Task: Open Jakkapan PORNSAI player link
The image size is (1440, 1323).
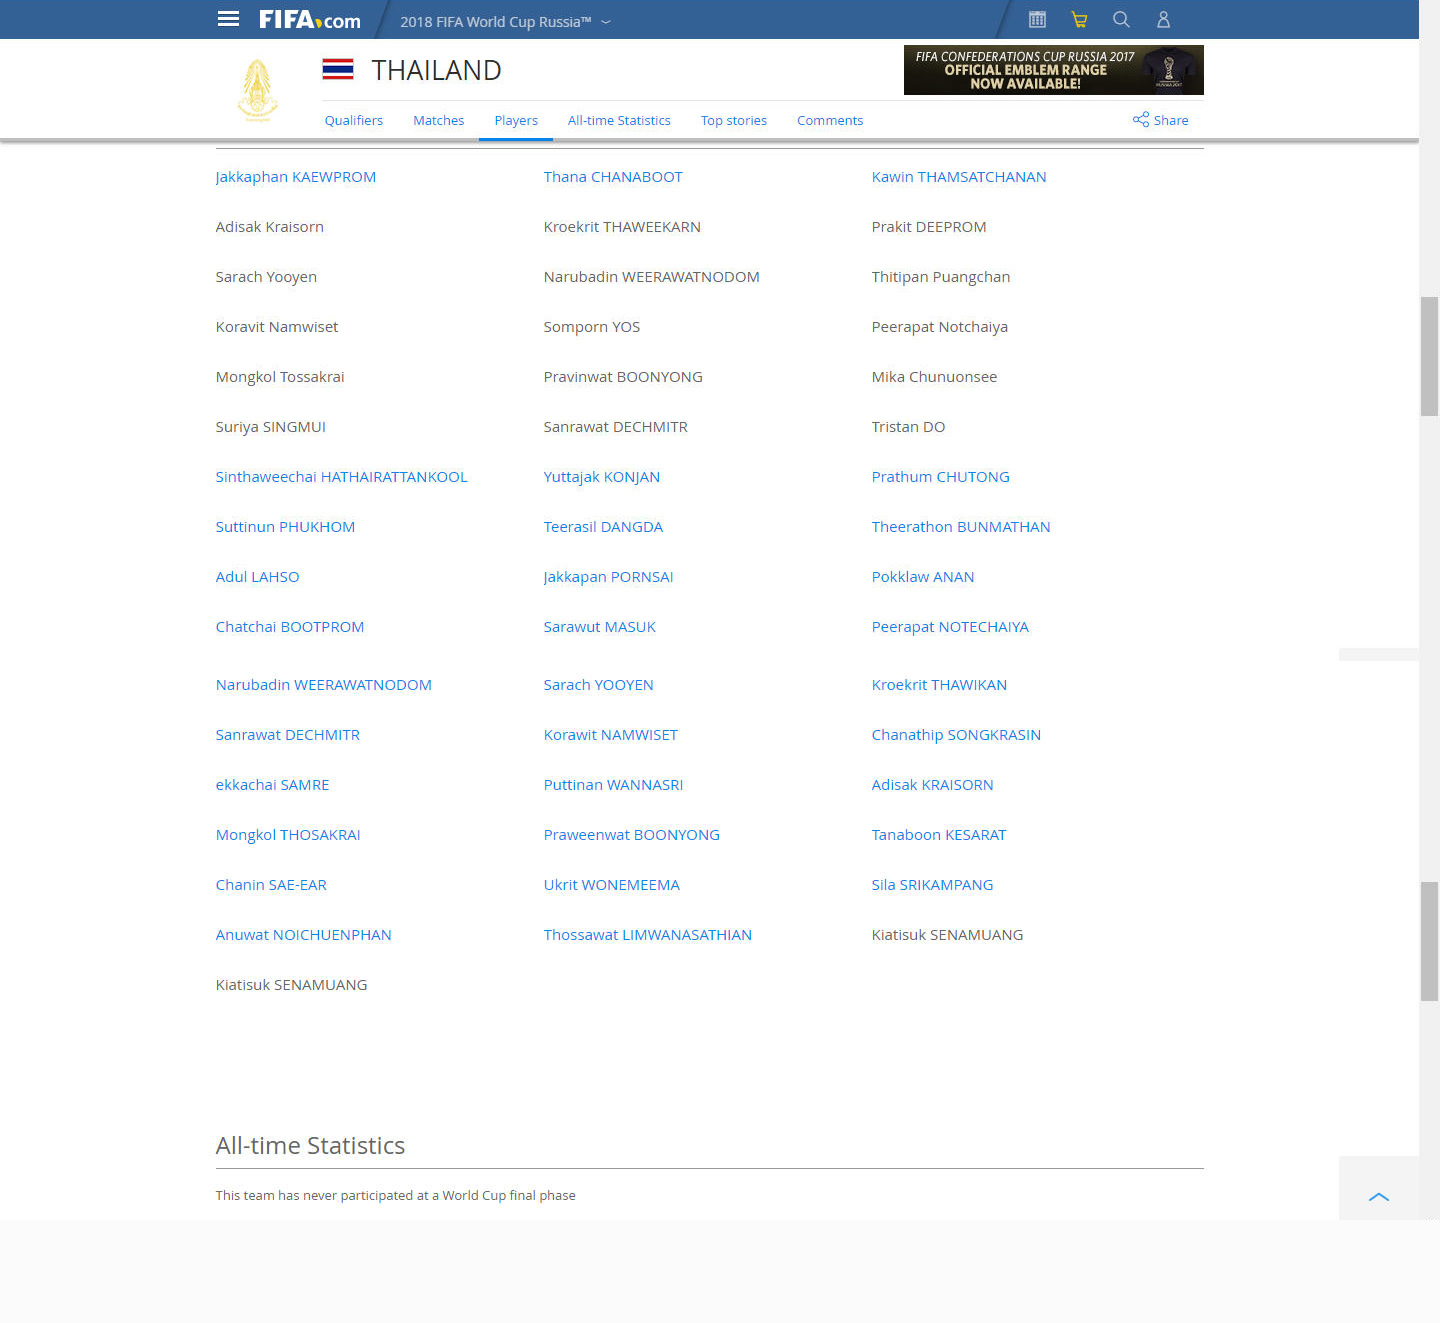Action: pyautogui.click(x=608, y=577)
